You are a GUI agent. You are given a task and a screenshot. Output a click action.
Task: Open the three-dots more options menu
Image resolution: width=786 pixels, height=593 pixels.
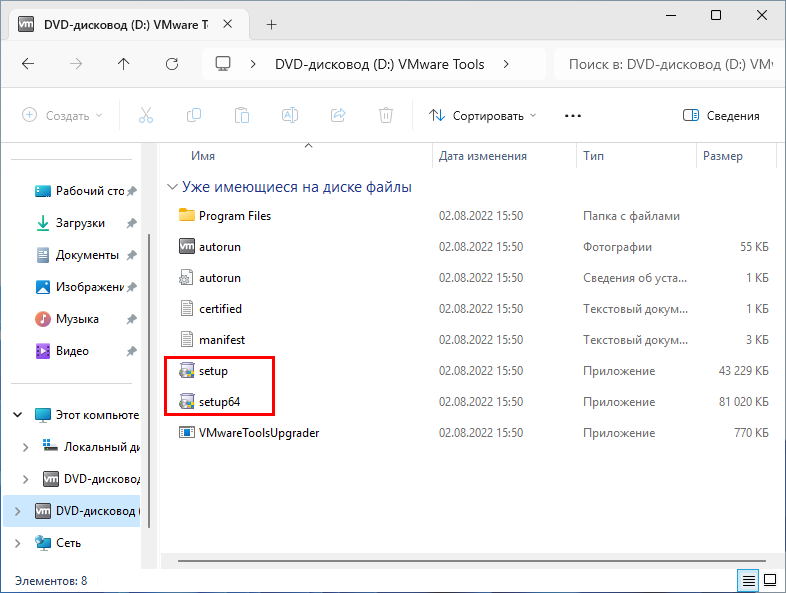click(x=572, y=116)
